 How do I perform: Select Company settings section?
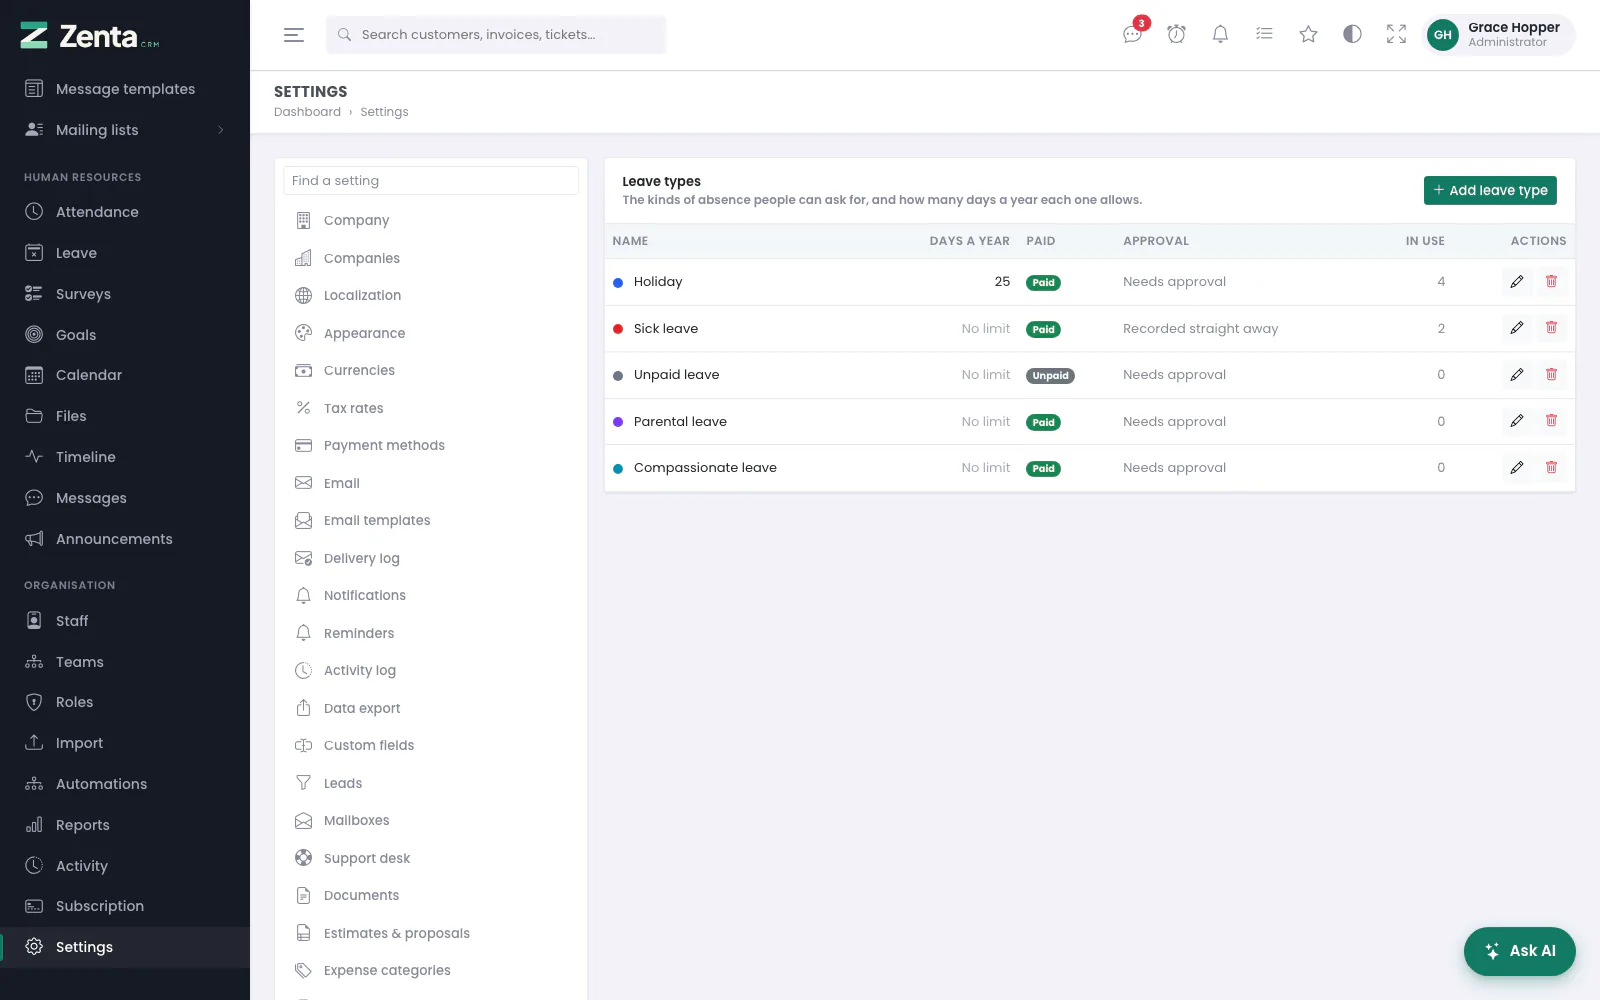[431, 220]
